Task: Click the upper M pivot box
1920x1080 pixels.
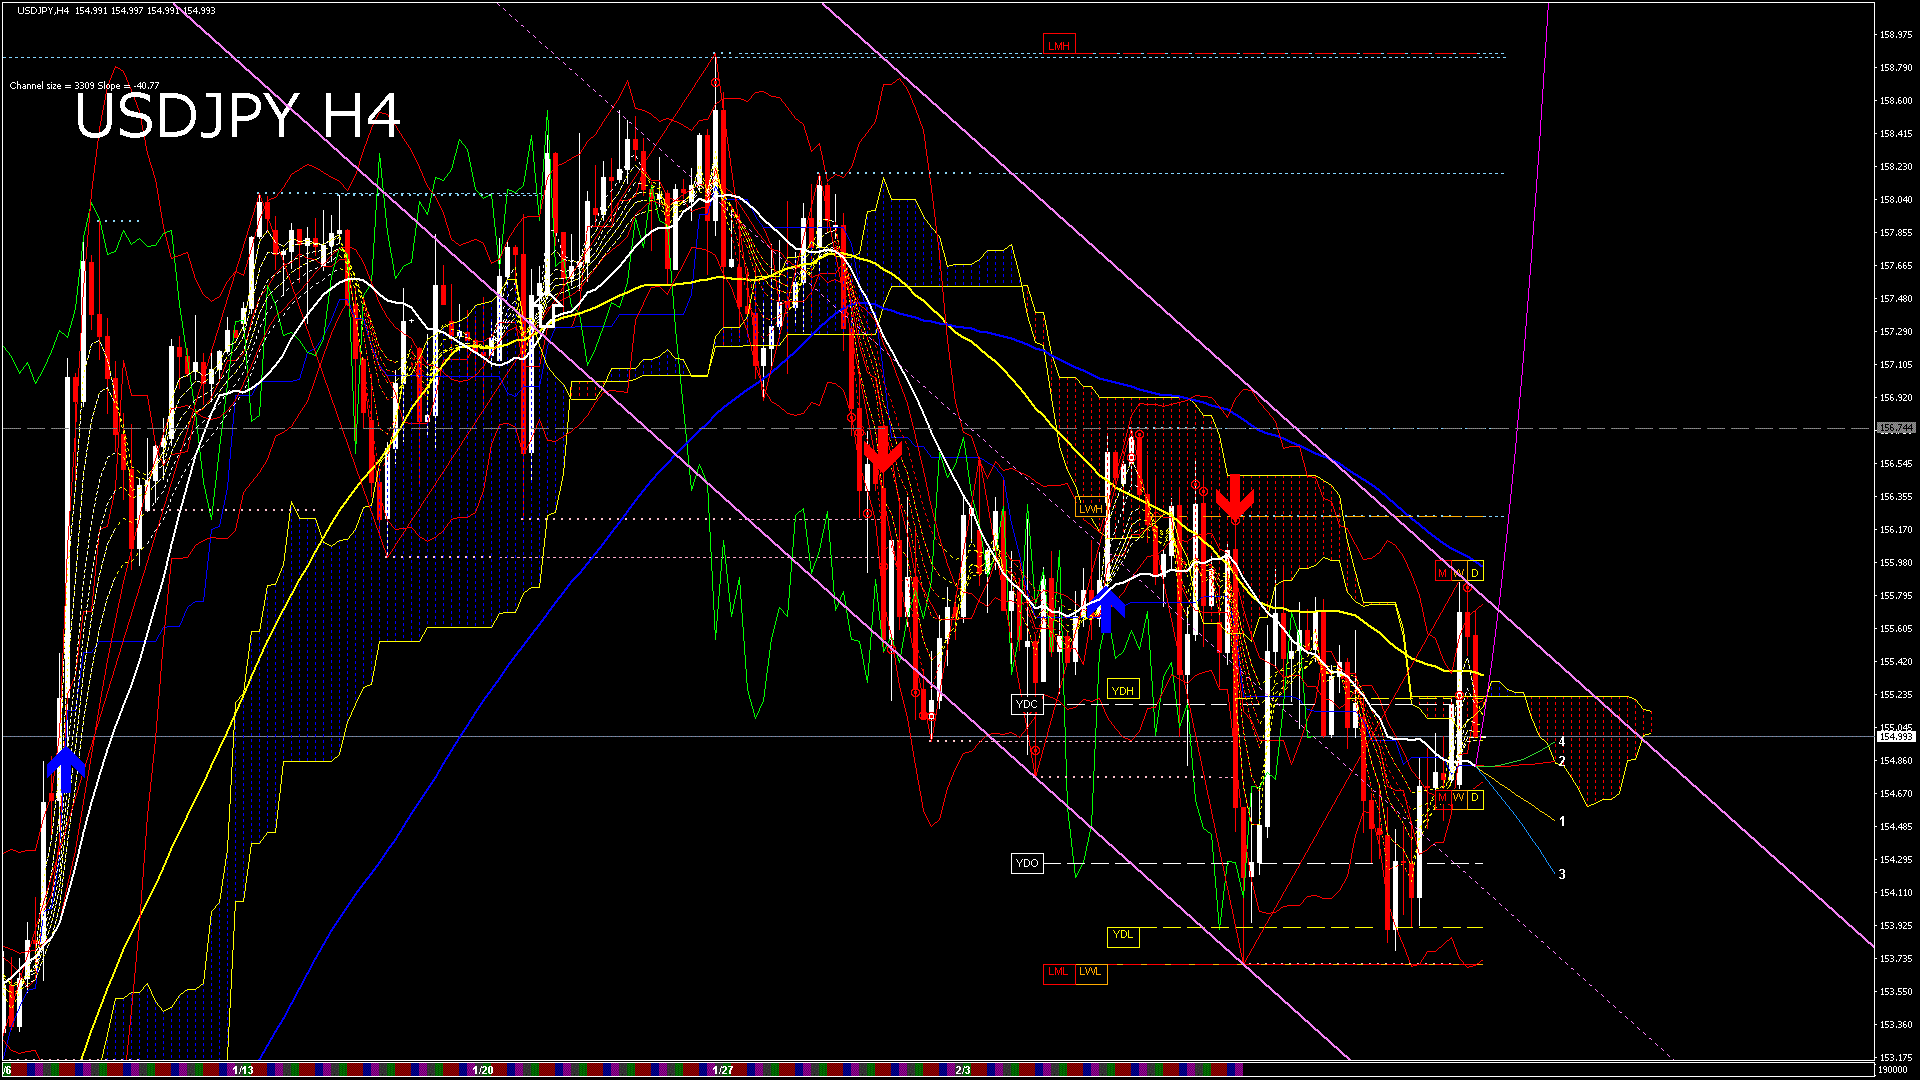Action: [1442, 573]
